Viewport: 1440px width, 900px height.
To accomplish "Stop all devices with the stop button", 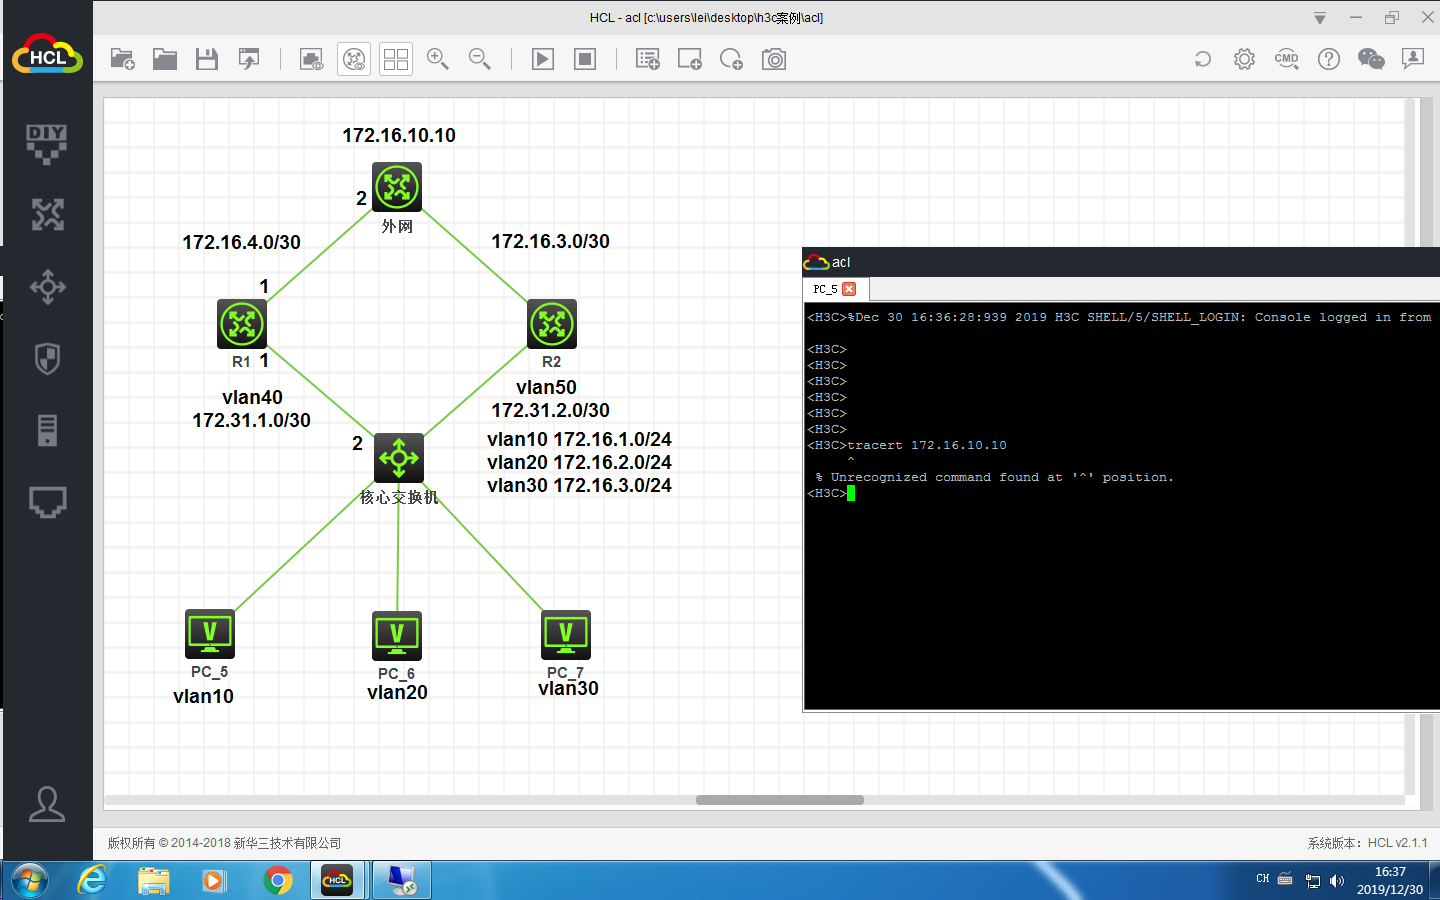I will click(x=585, y=59).
